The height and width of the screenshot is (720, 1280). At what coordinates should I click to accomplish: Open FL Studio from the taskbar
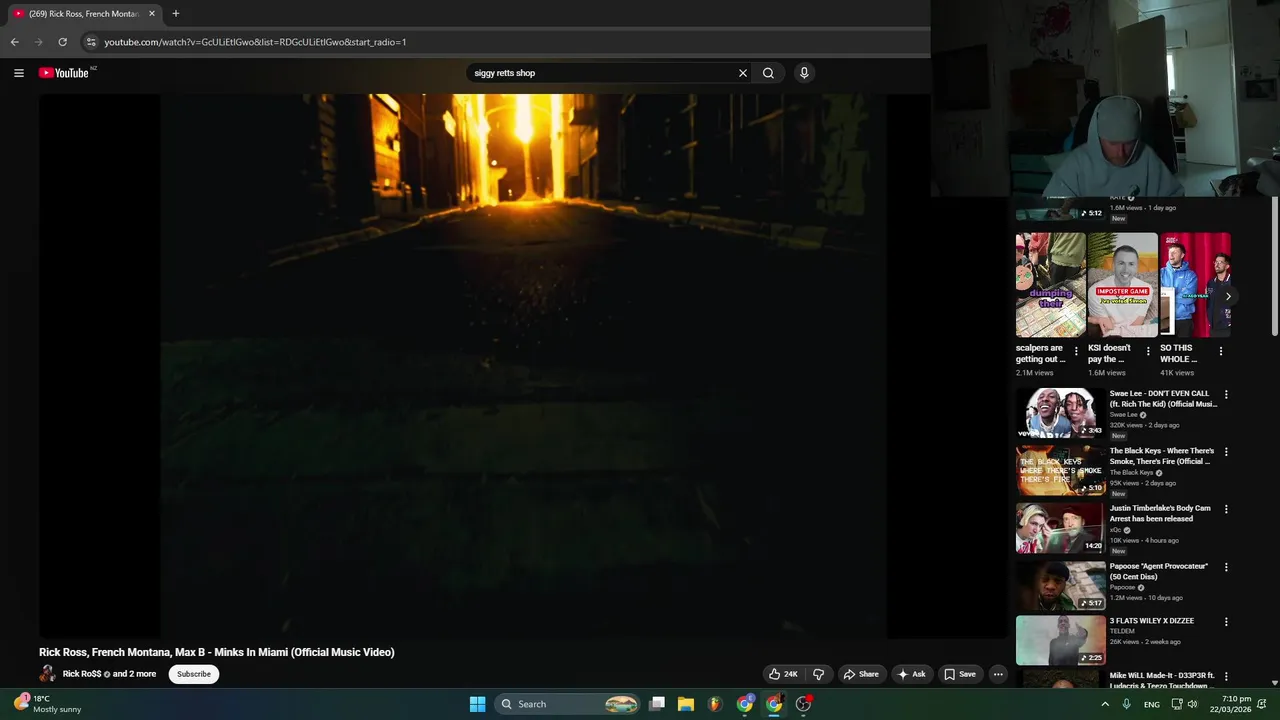[715, 704]
